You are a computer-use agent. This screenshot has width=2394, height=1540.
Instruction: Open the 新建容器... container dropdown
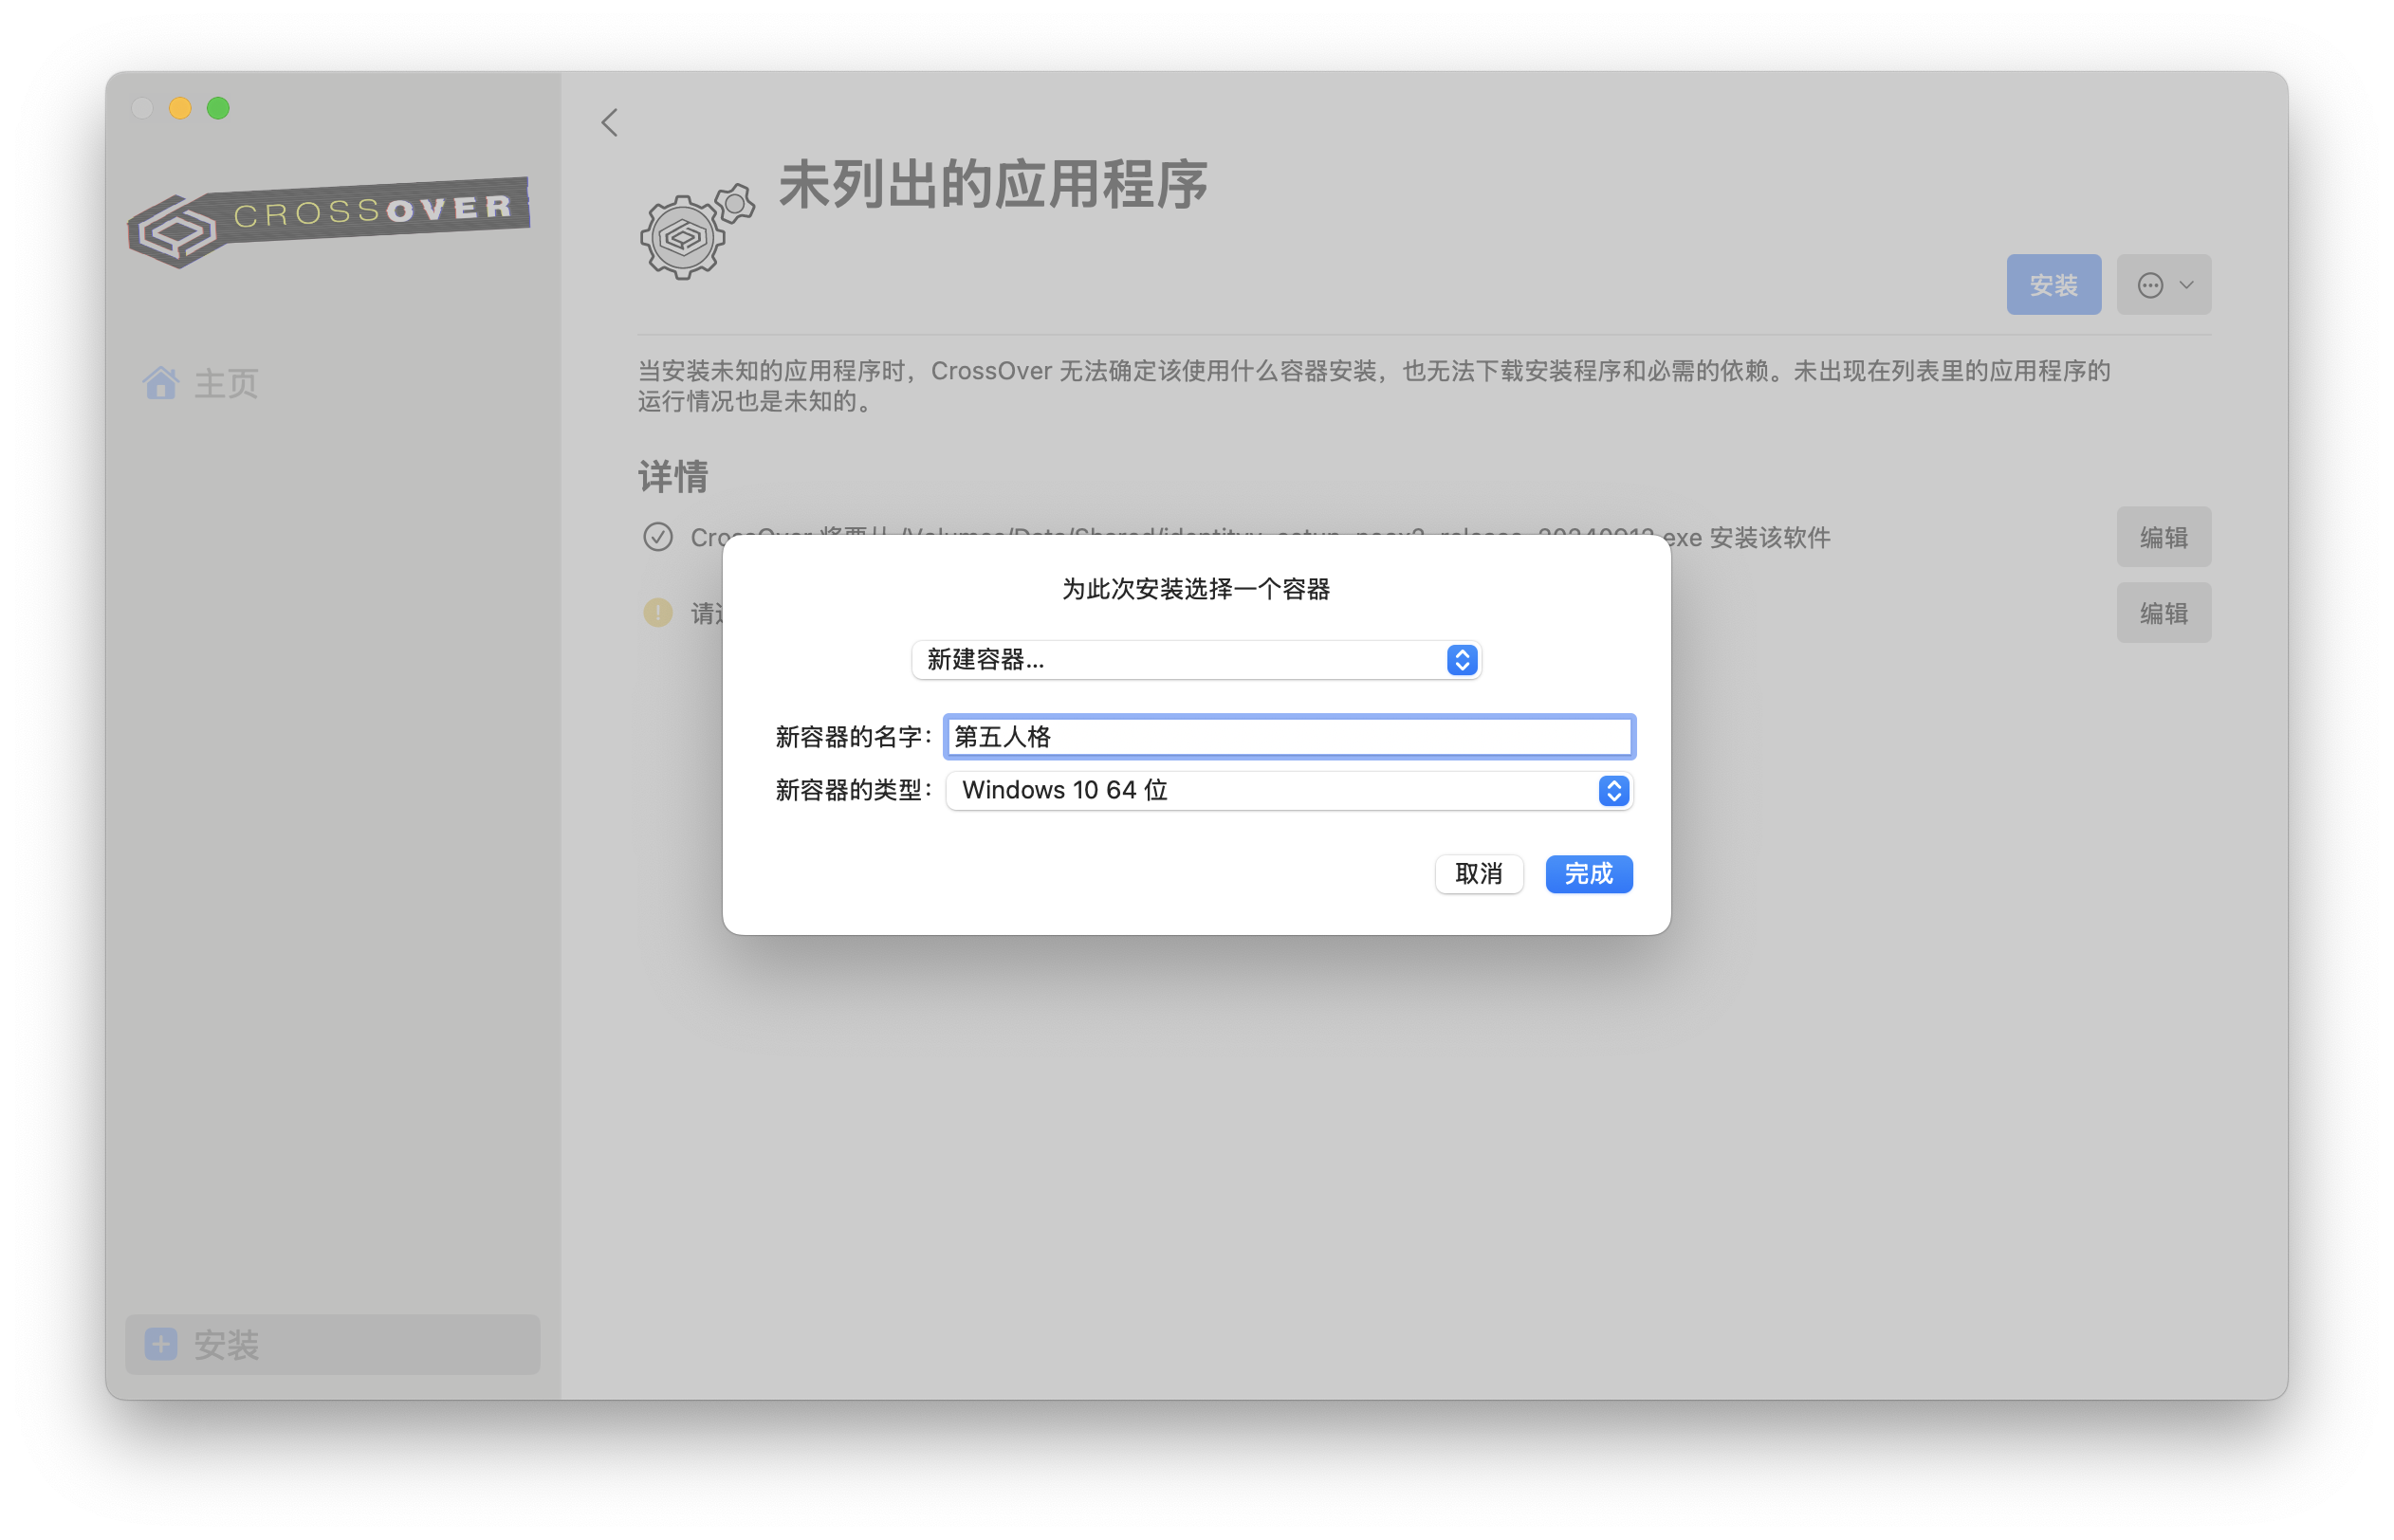point(1196,660)
